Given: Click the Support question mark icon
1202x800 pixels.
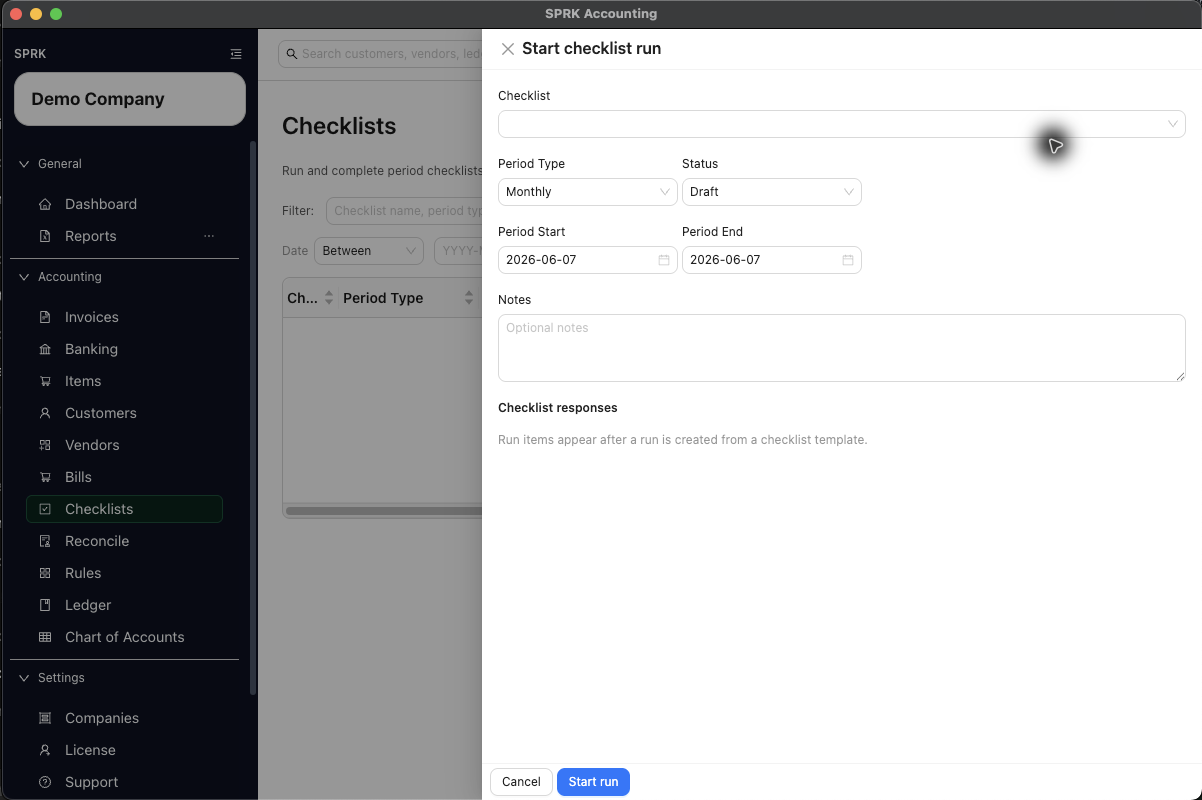Looking at the screenshot, I should tap(45, 782).
